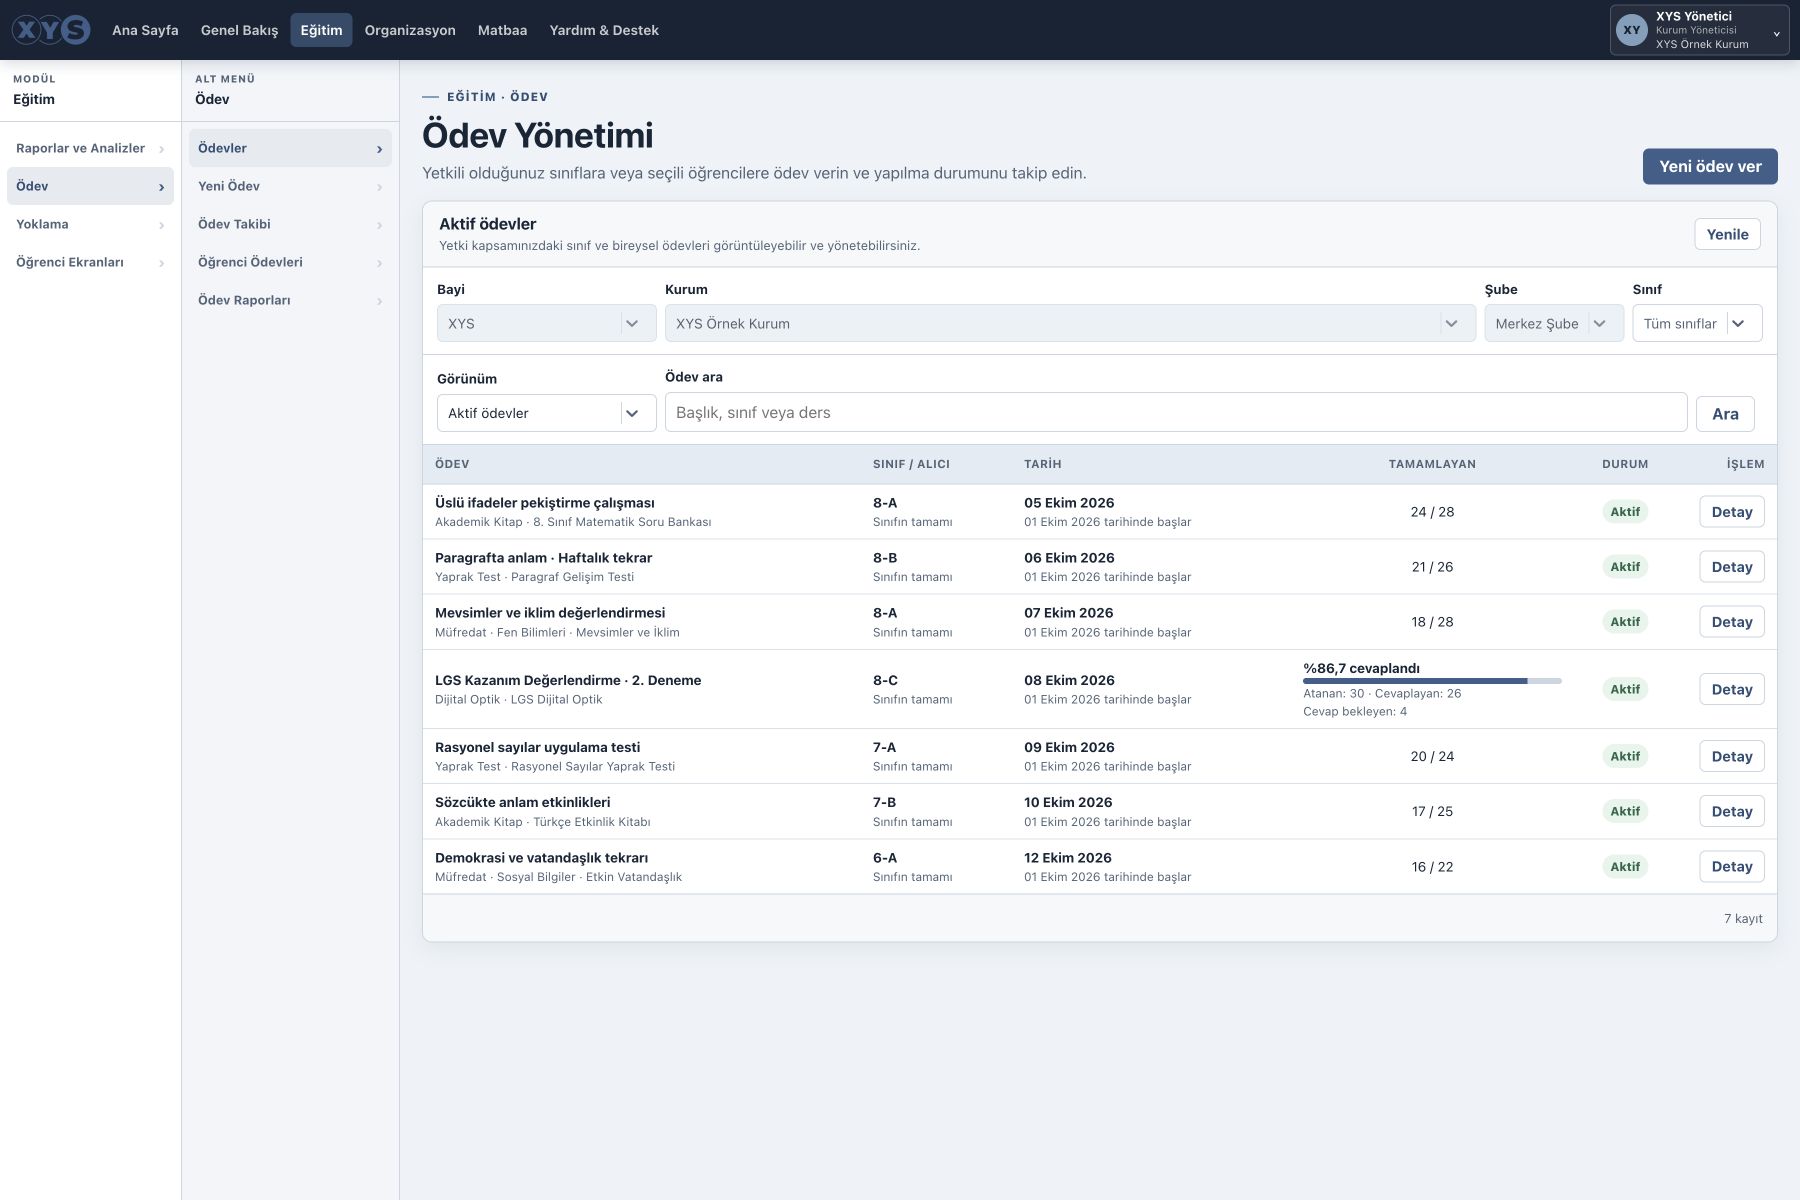1800x1200 pixels.
Task: Open Detay for Üslü ifadeler ödevi
Action: tap(1732, 512)
